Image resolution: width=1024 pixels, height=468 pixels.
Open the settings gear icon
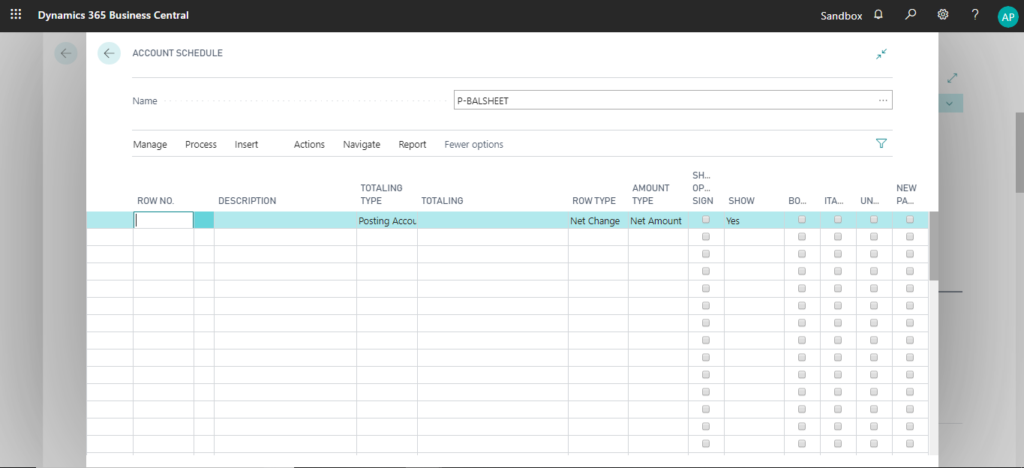(943, 14)
